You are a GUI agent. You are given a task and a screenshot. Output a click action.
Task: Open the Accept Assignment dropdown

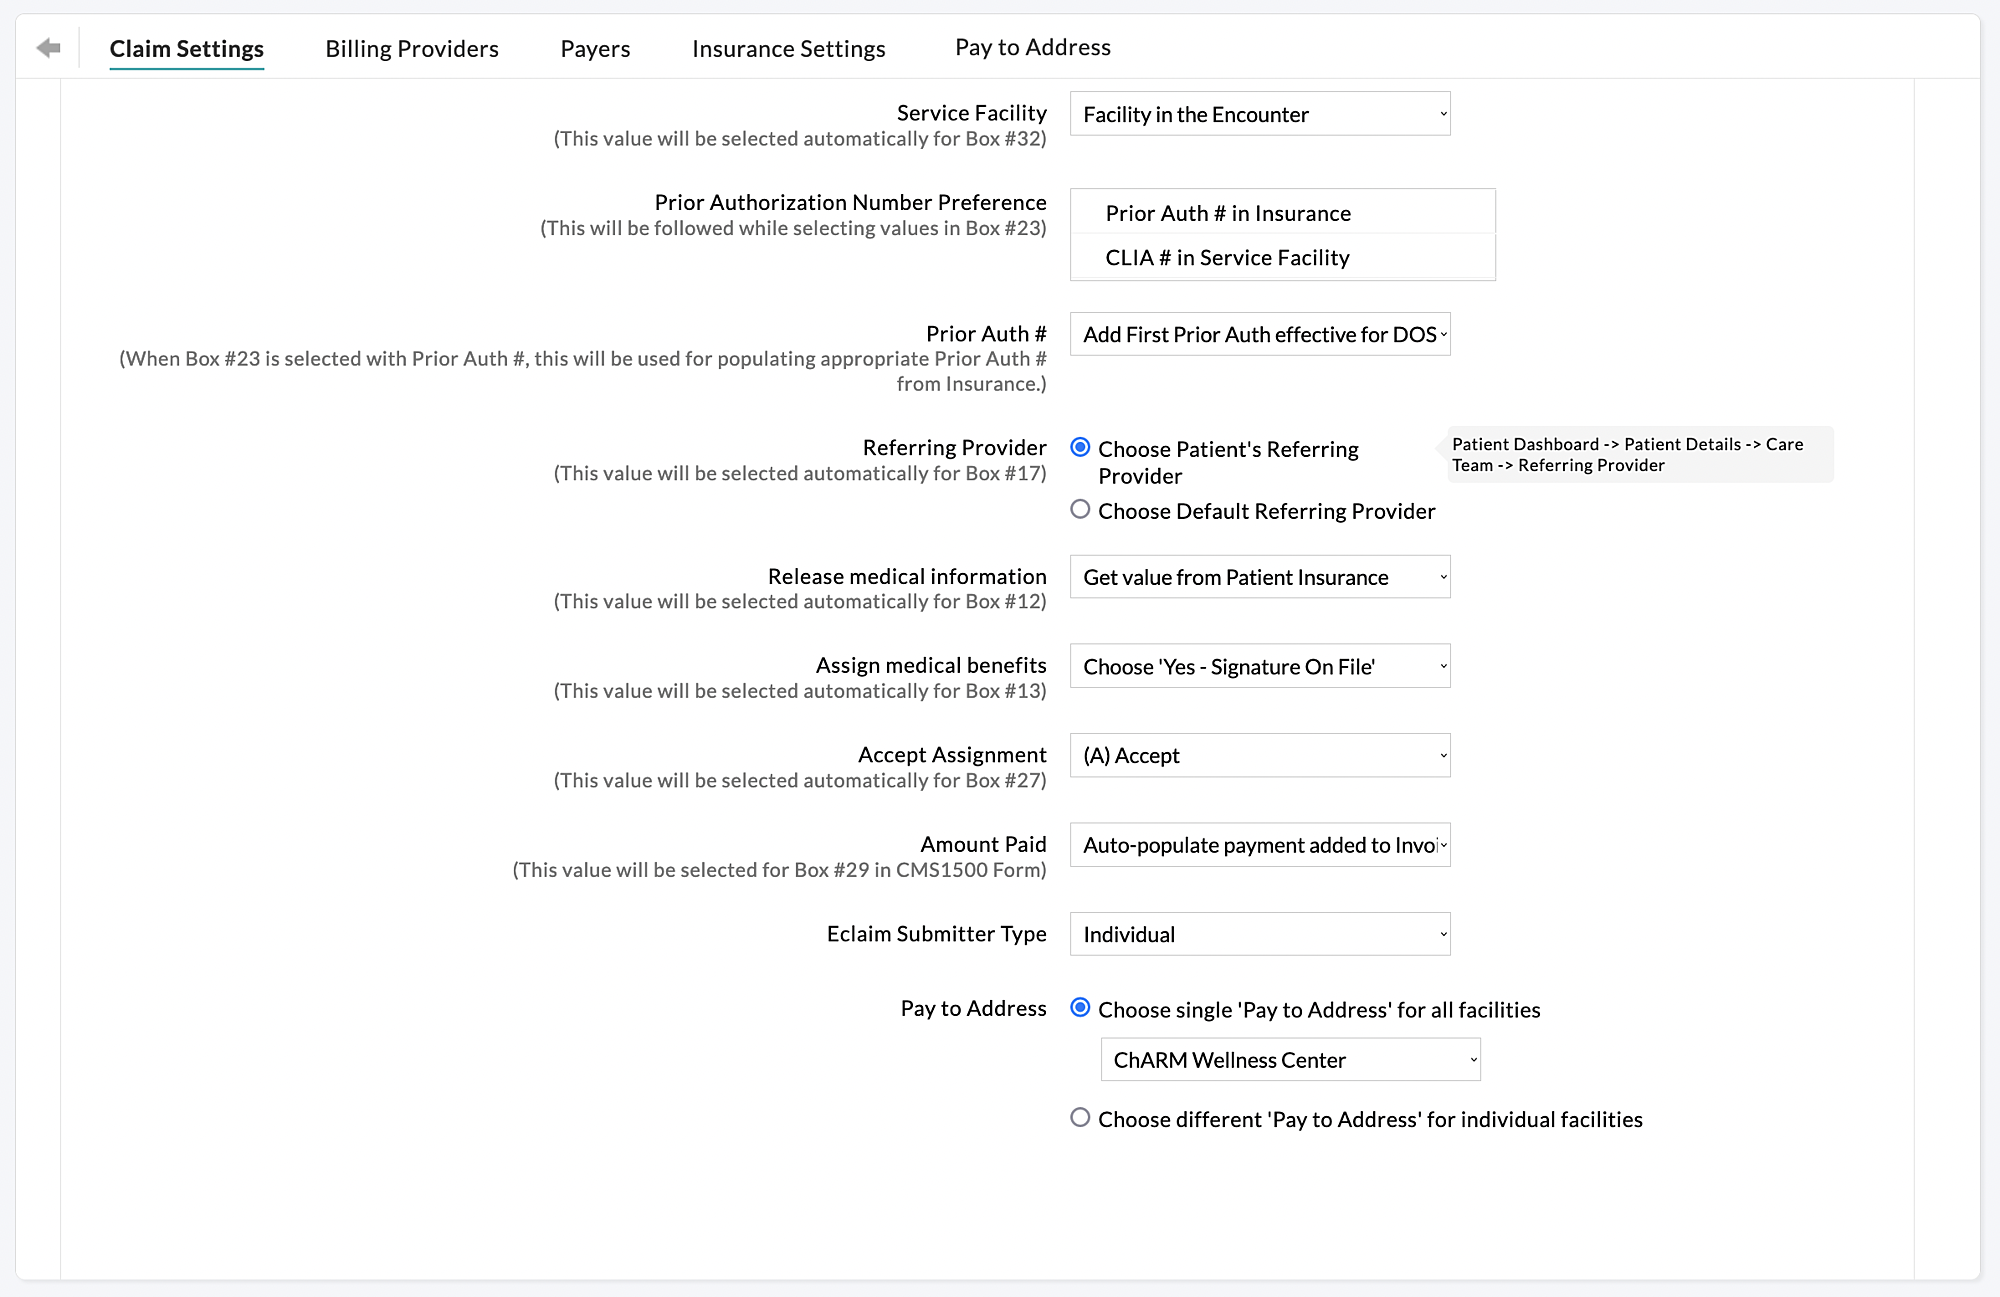click(x=1259, y=755)
